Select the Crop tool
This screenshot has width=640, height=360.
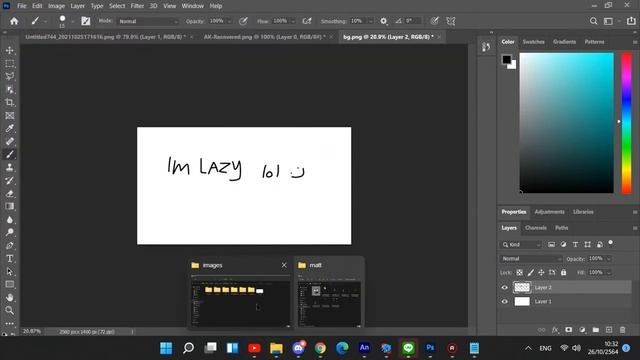pyautogui.click(x=10, y=102)
